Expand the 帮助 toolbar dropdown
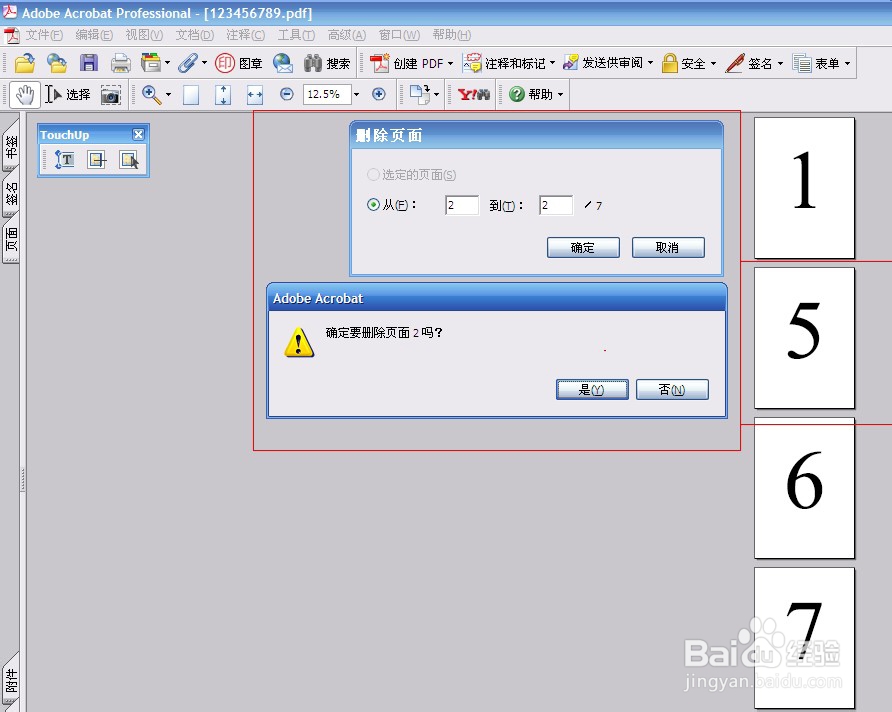Viewport: 892px width, 712px height. pos(560,94)
